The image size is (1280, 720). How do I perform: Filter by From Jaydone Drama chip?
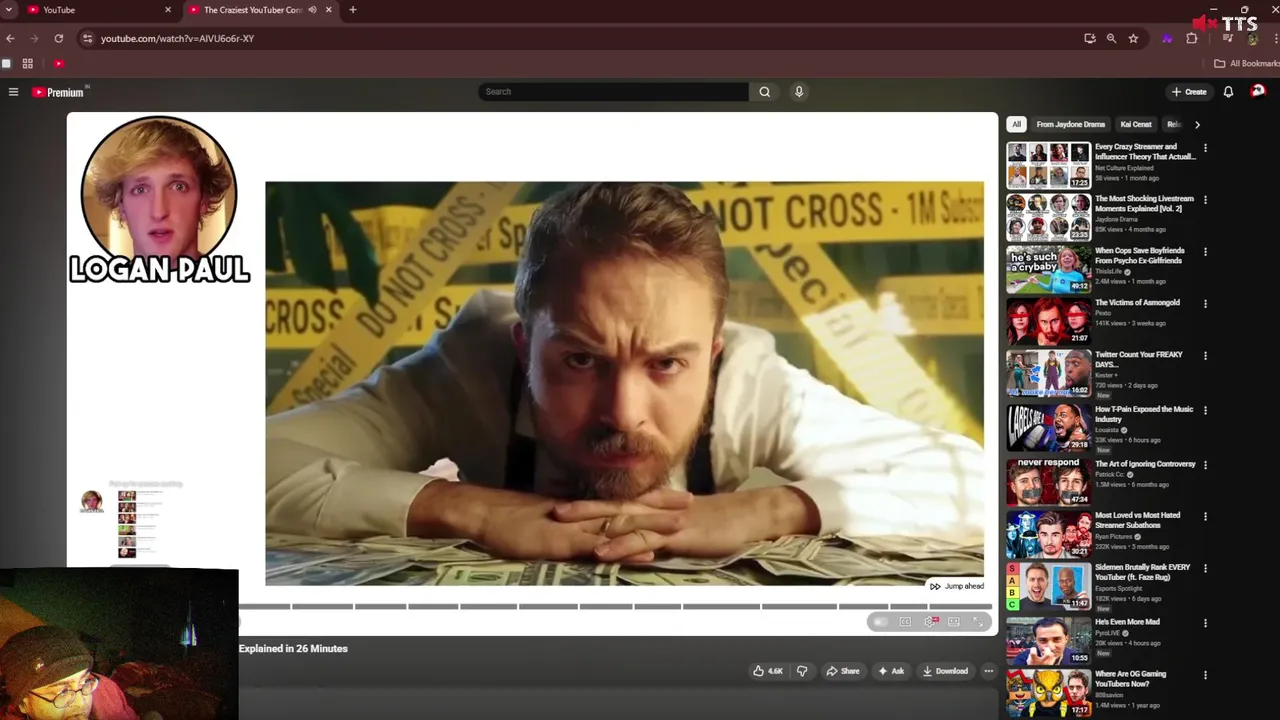click(1070, 125)
